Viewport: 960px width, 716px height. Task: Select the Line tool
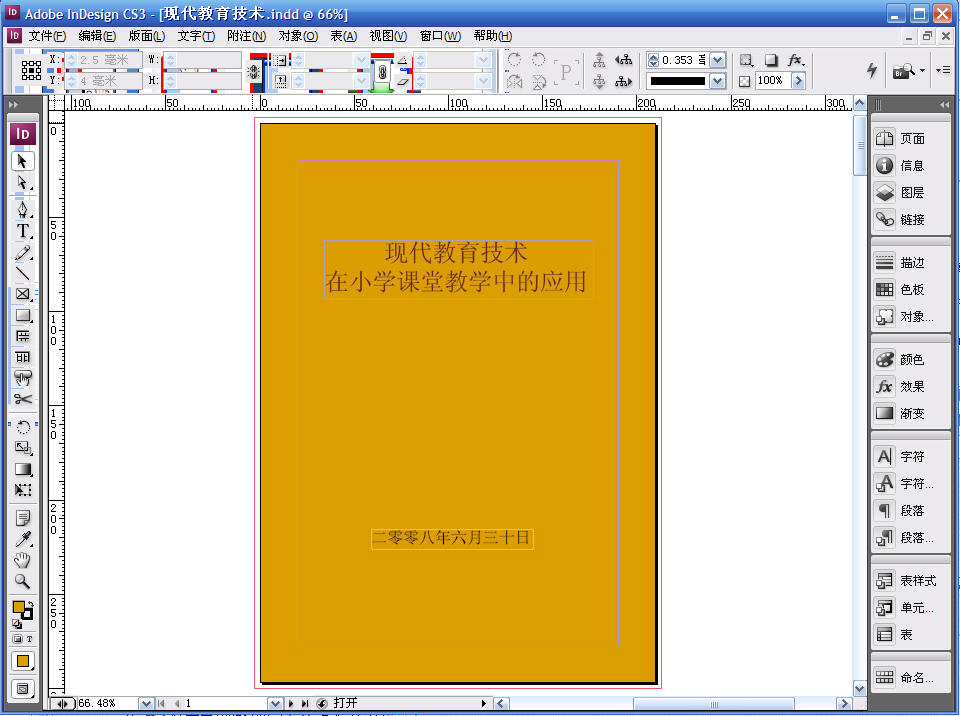[x=23, y=273]
